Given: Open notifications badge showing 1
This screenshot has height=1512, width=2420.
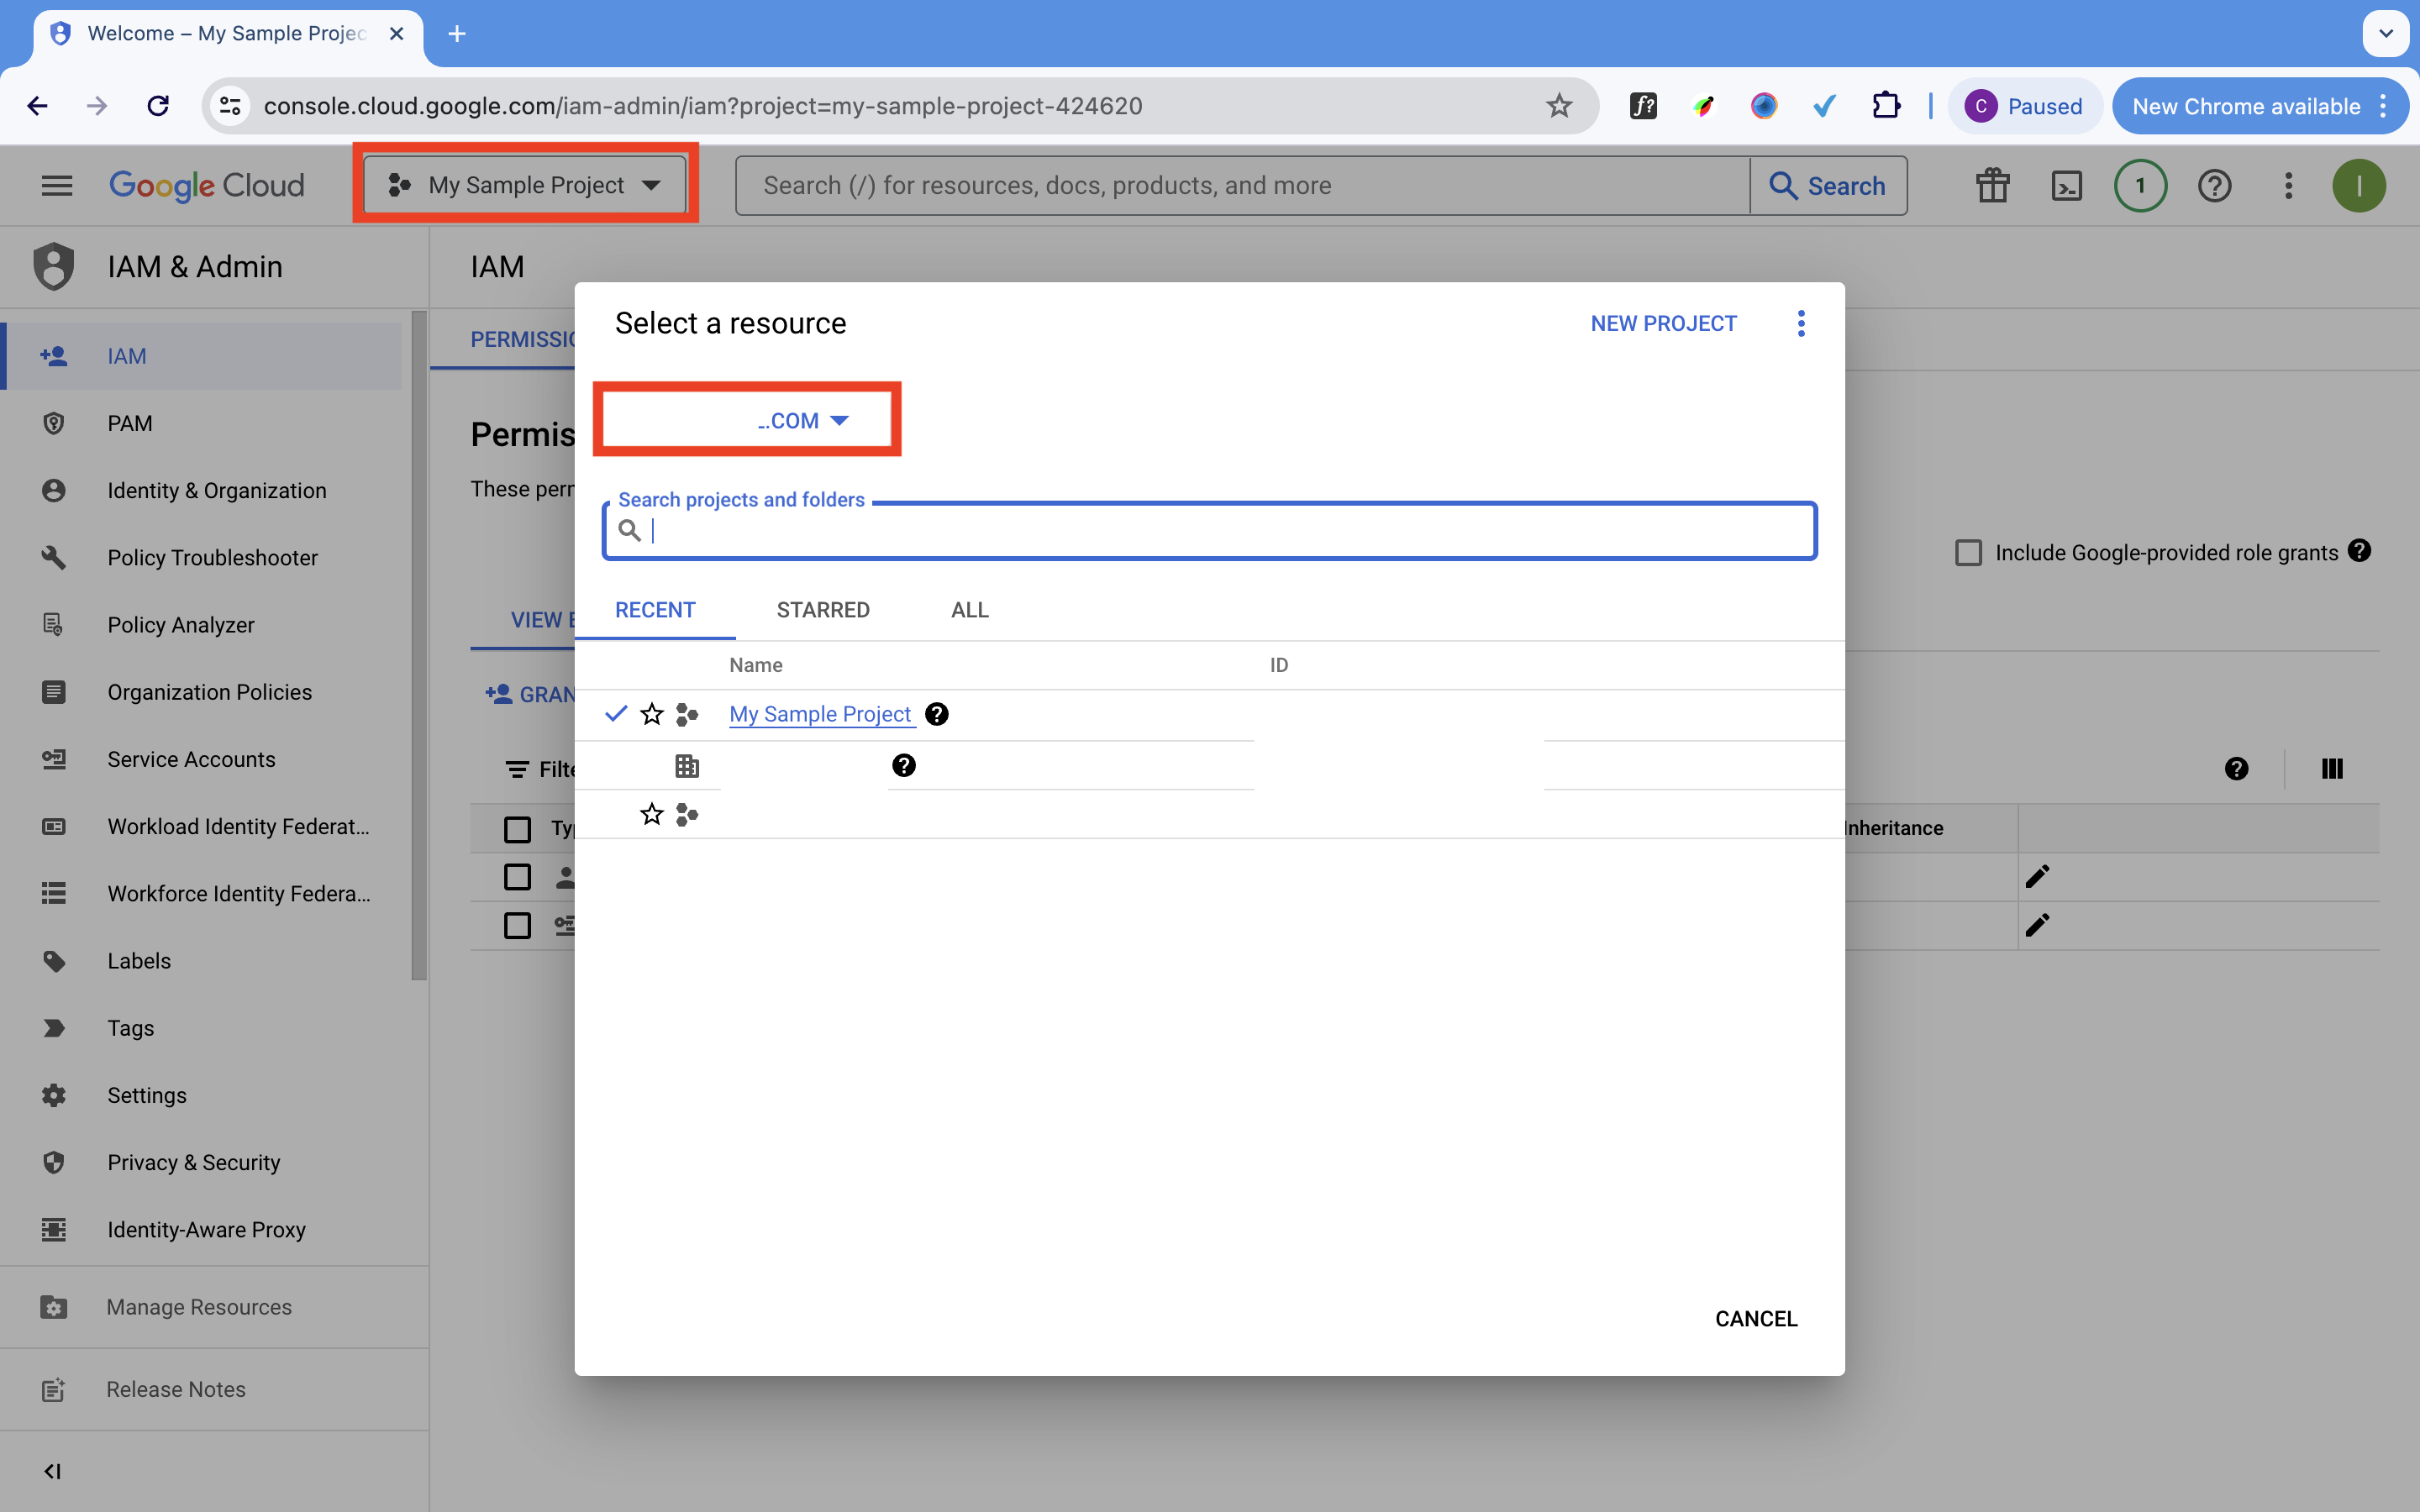Looking at the screenshot, I should [x=2140, y=185].
